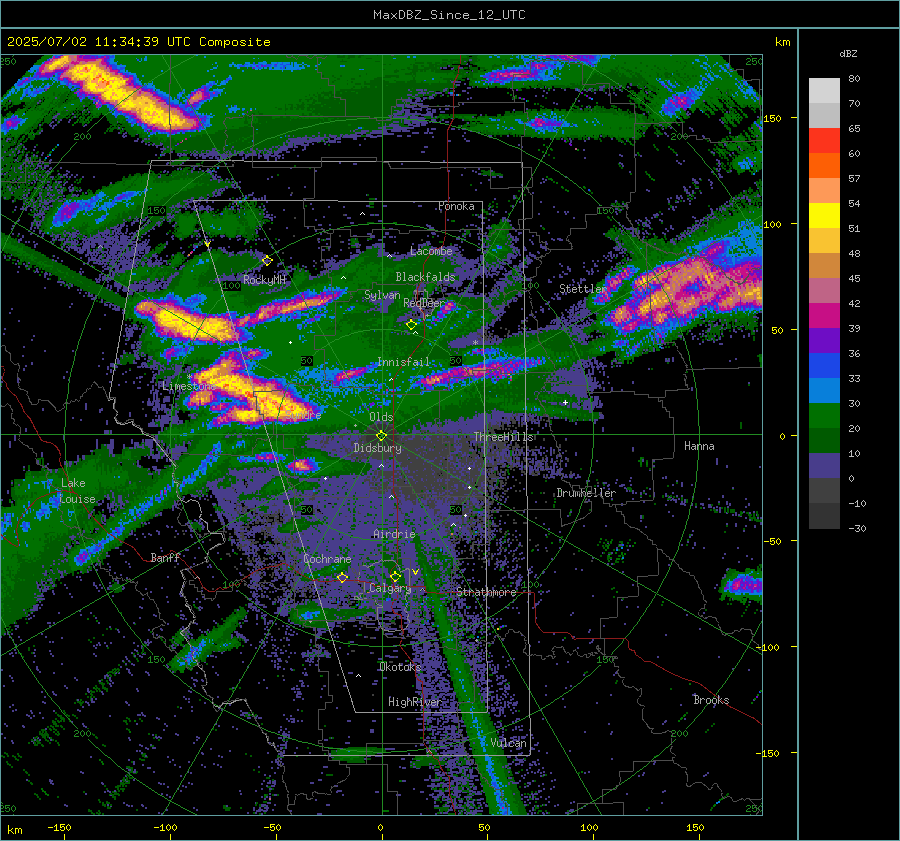Viewport: 900px width, 841px height.
Task: Select the radar site diamond above Didsbury
Action: pyautogui.click(x=381, y=436)
